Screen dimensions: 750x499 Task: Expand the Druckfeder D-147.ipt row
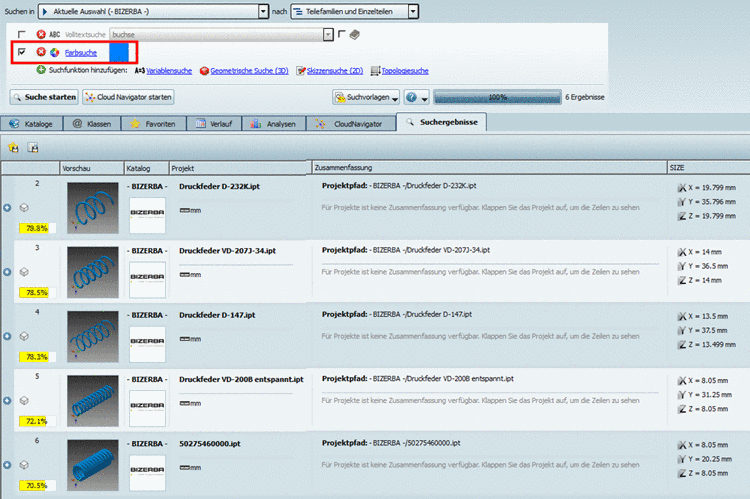7,336
